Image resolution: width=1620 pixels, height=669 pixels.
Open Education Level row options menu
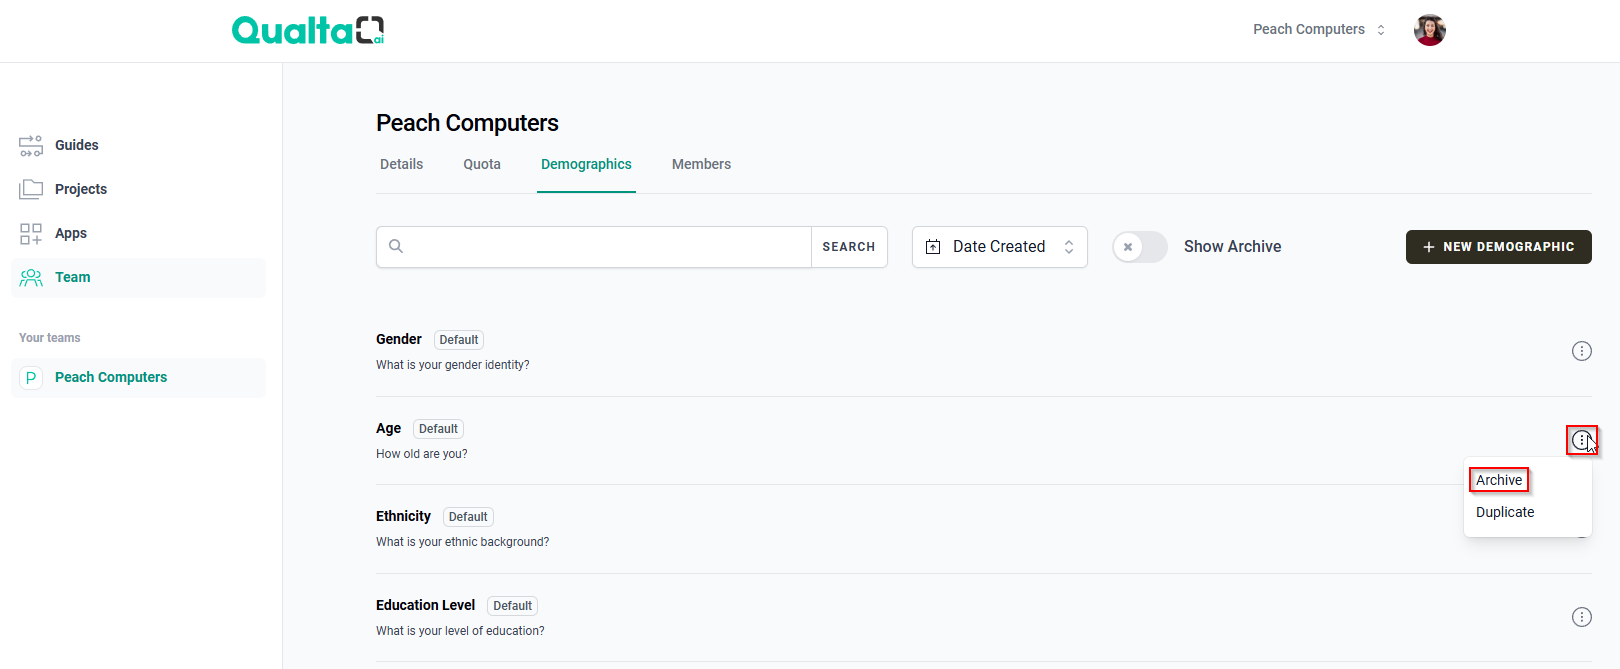(1582, 617)
